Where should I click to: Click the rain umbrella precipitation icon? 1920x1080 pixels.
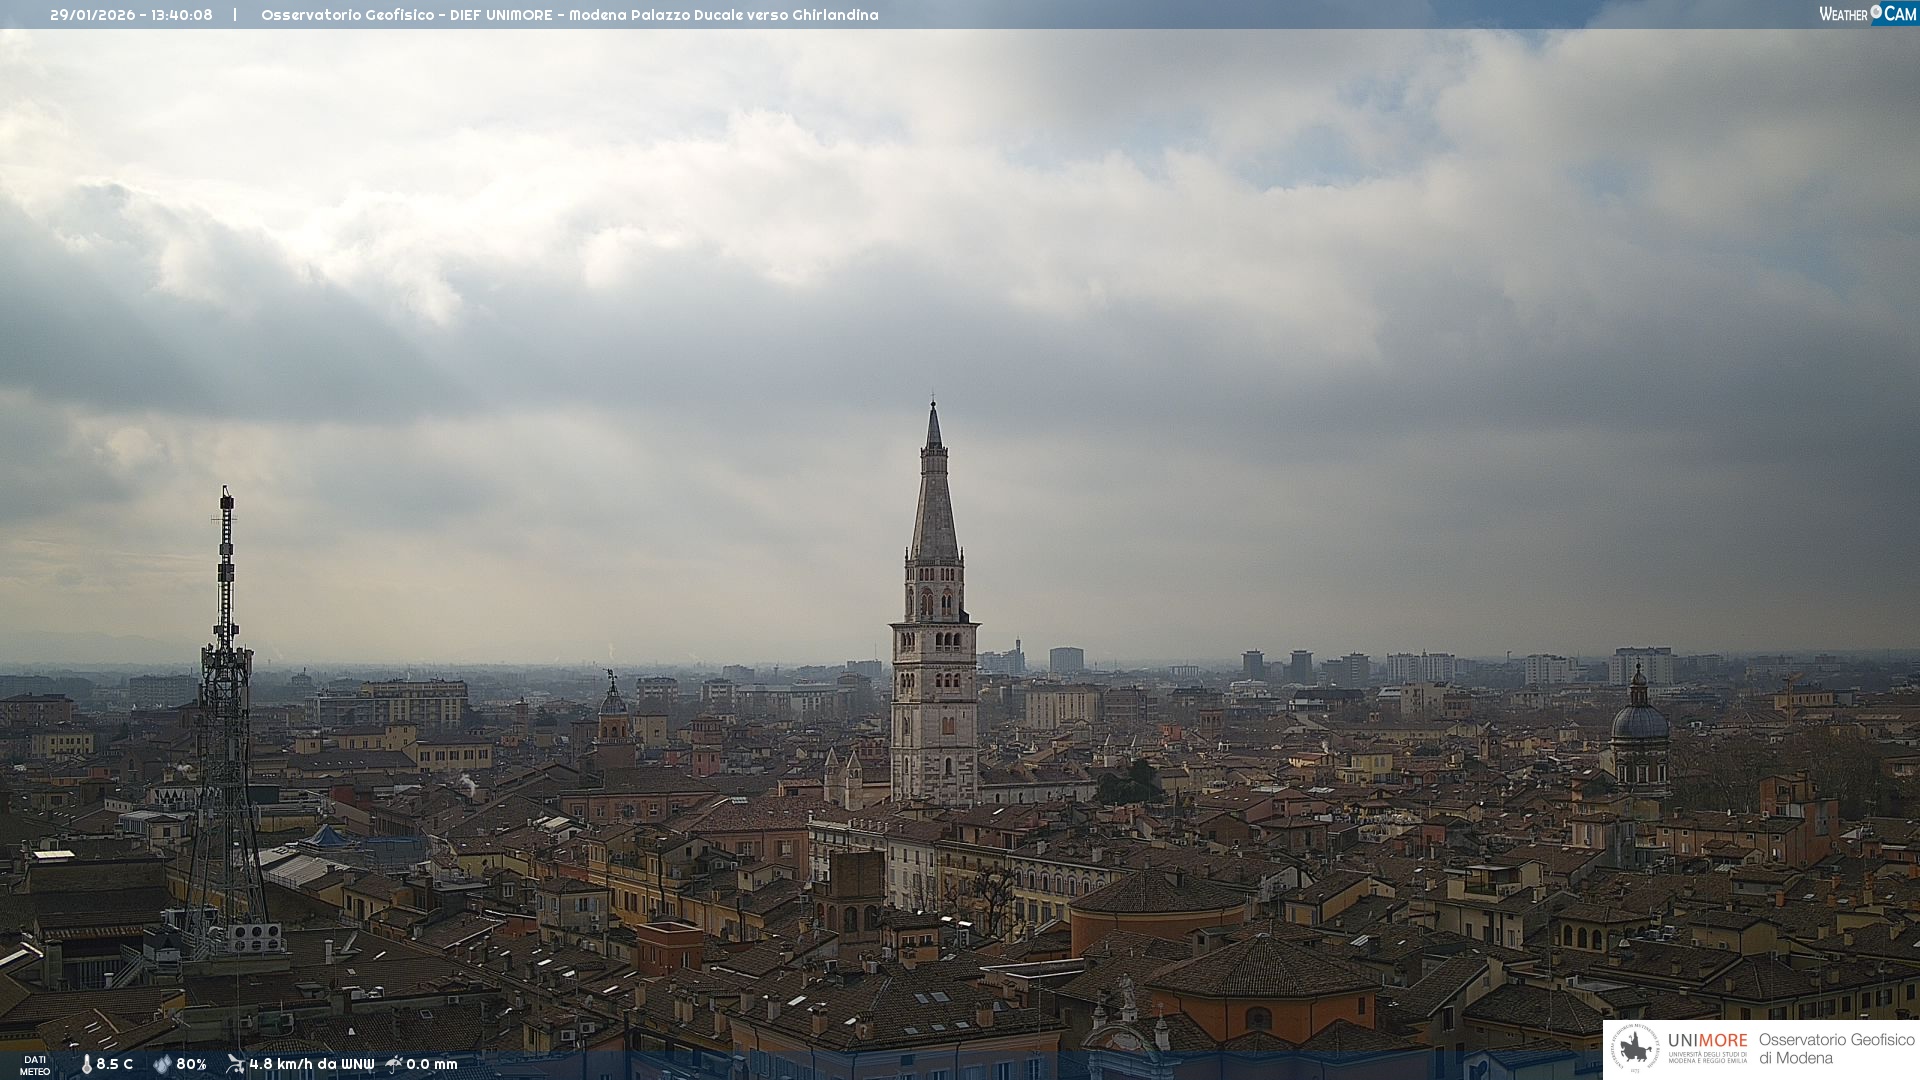(394, 1064)
